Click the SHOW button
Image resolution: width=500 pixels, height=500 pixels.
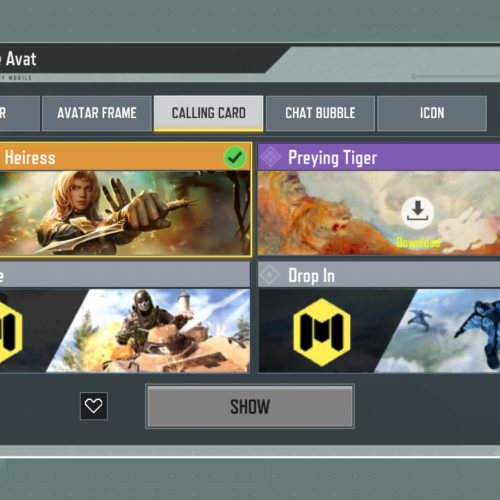250,406
